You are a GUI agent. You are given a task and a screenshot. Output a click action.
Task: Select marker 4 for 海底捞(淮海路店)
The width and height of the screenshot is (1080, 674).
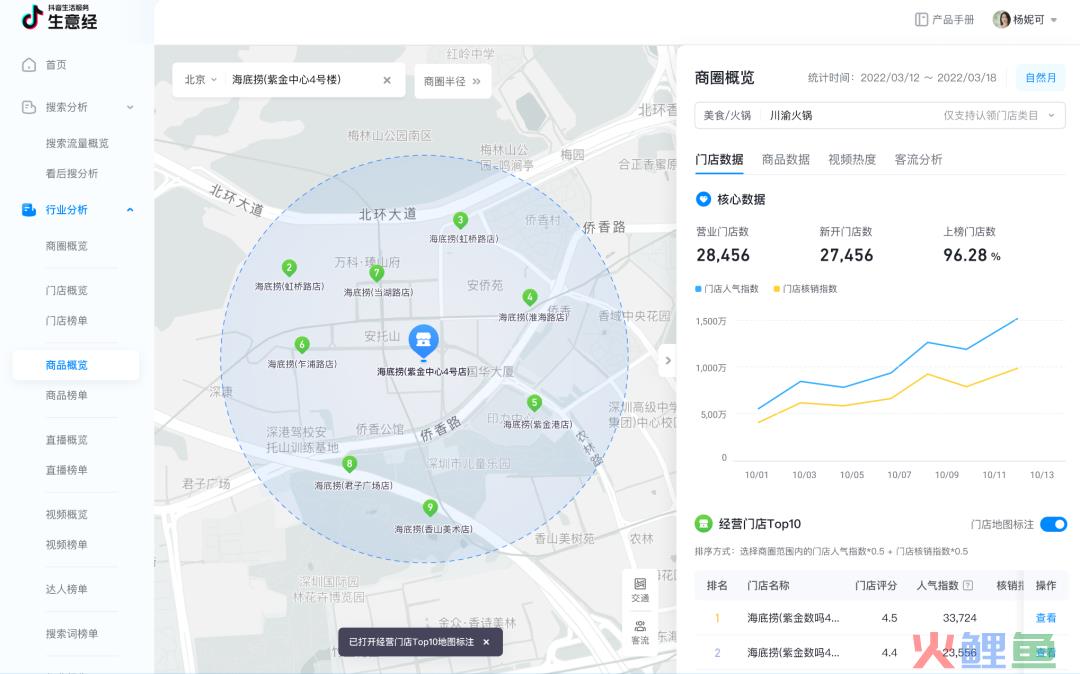(x=530, y=297)
